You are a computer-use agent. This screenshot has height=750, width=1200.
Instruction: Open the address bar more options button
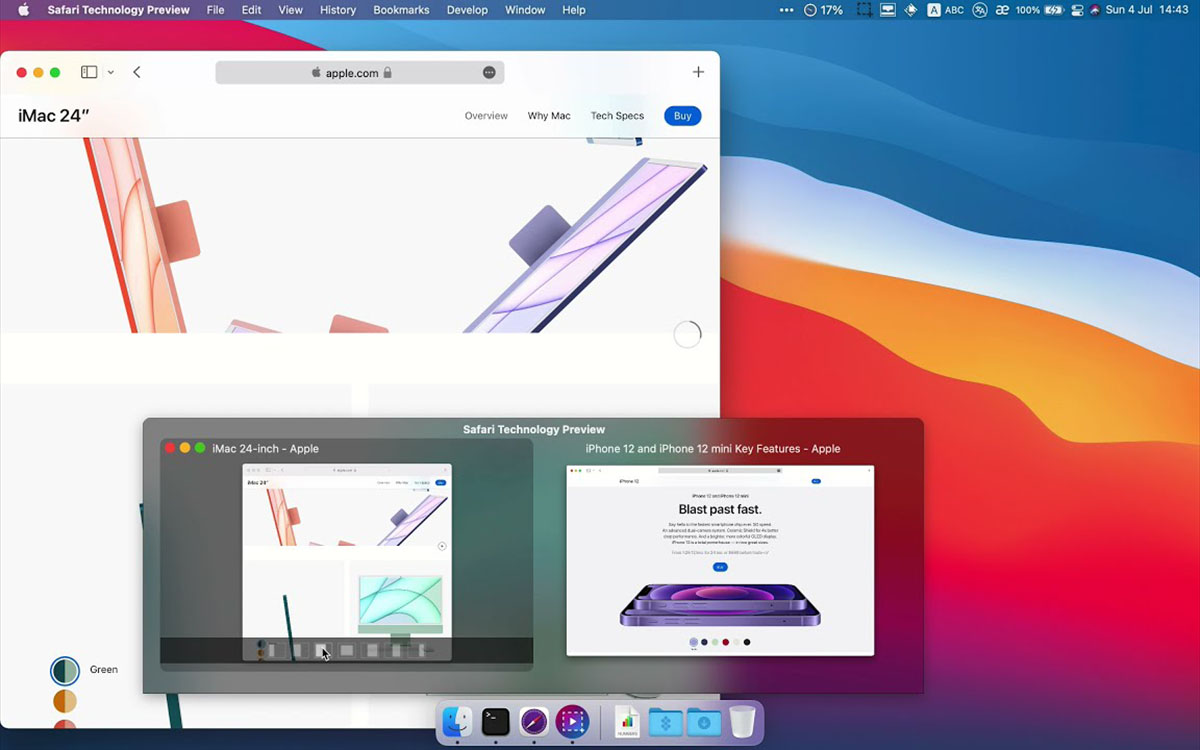click(489, 72)
